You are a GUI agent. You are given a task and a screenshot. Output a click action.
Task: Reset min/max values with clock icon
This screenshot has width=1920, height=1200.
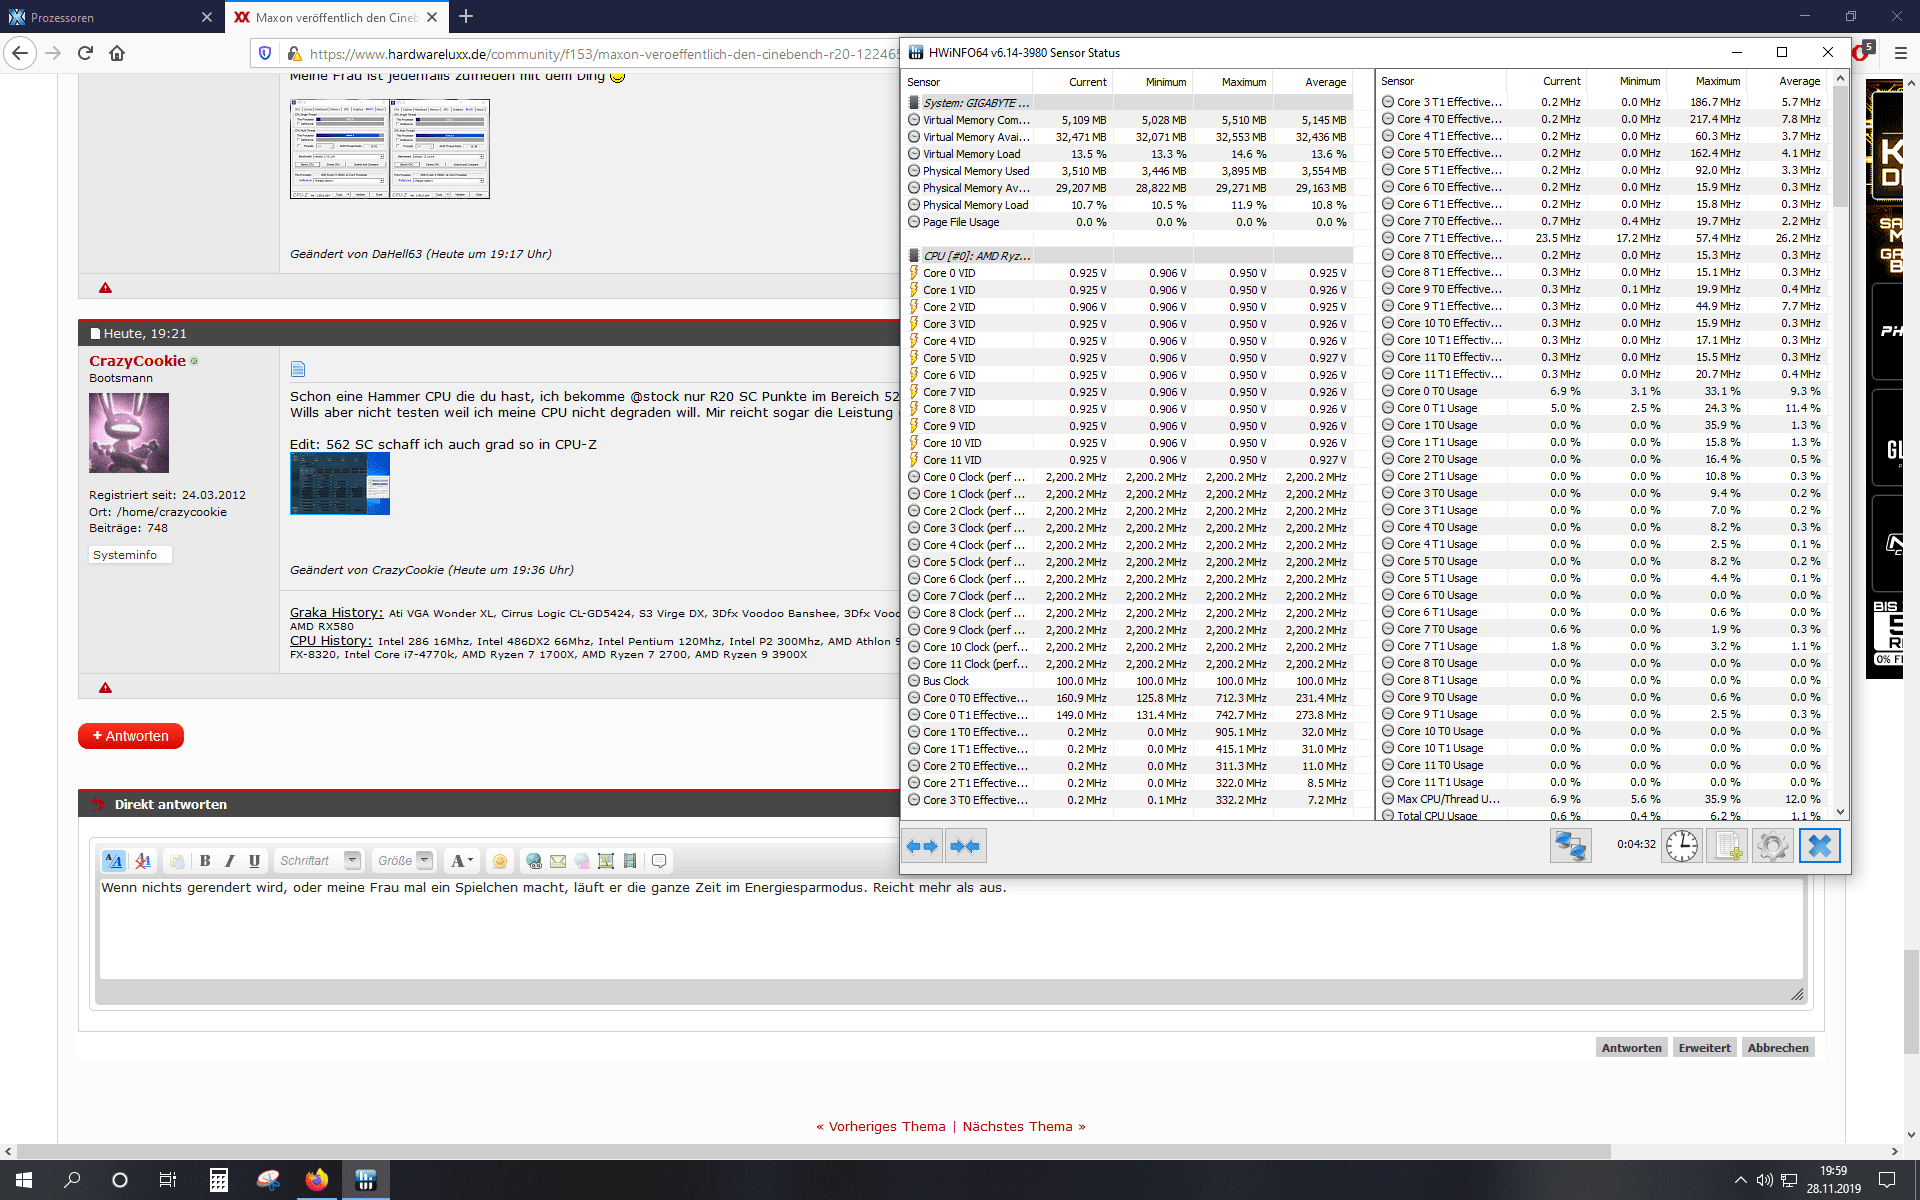click(1682, 846)
